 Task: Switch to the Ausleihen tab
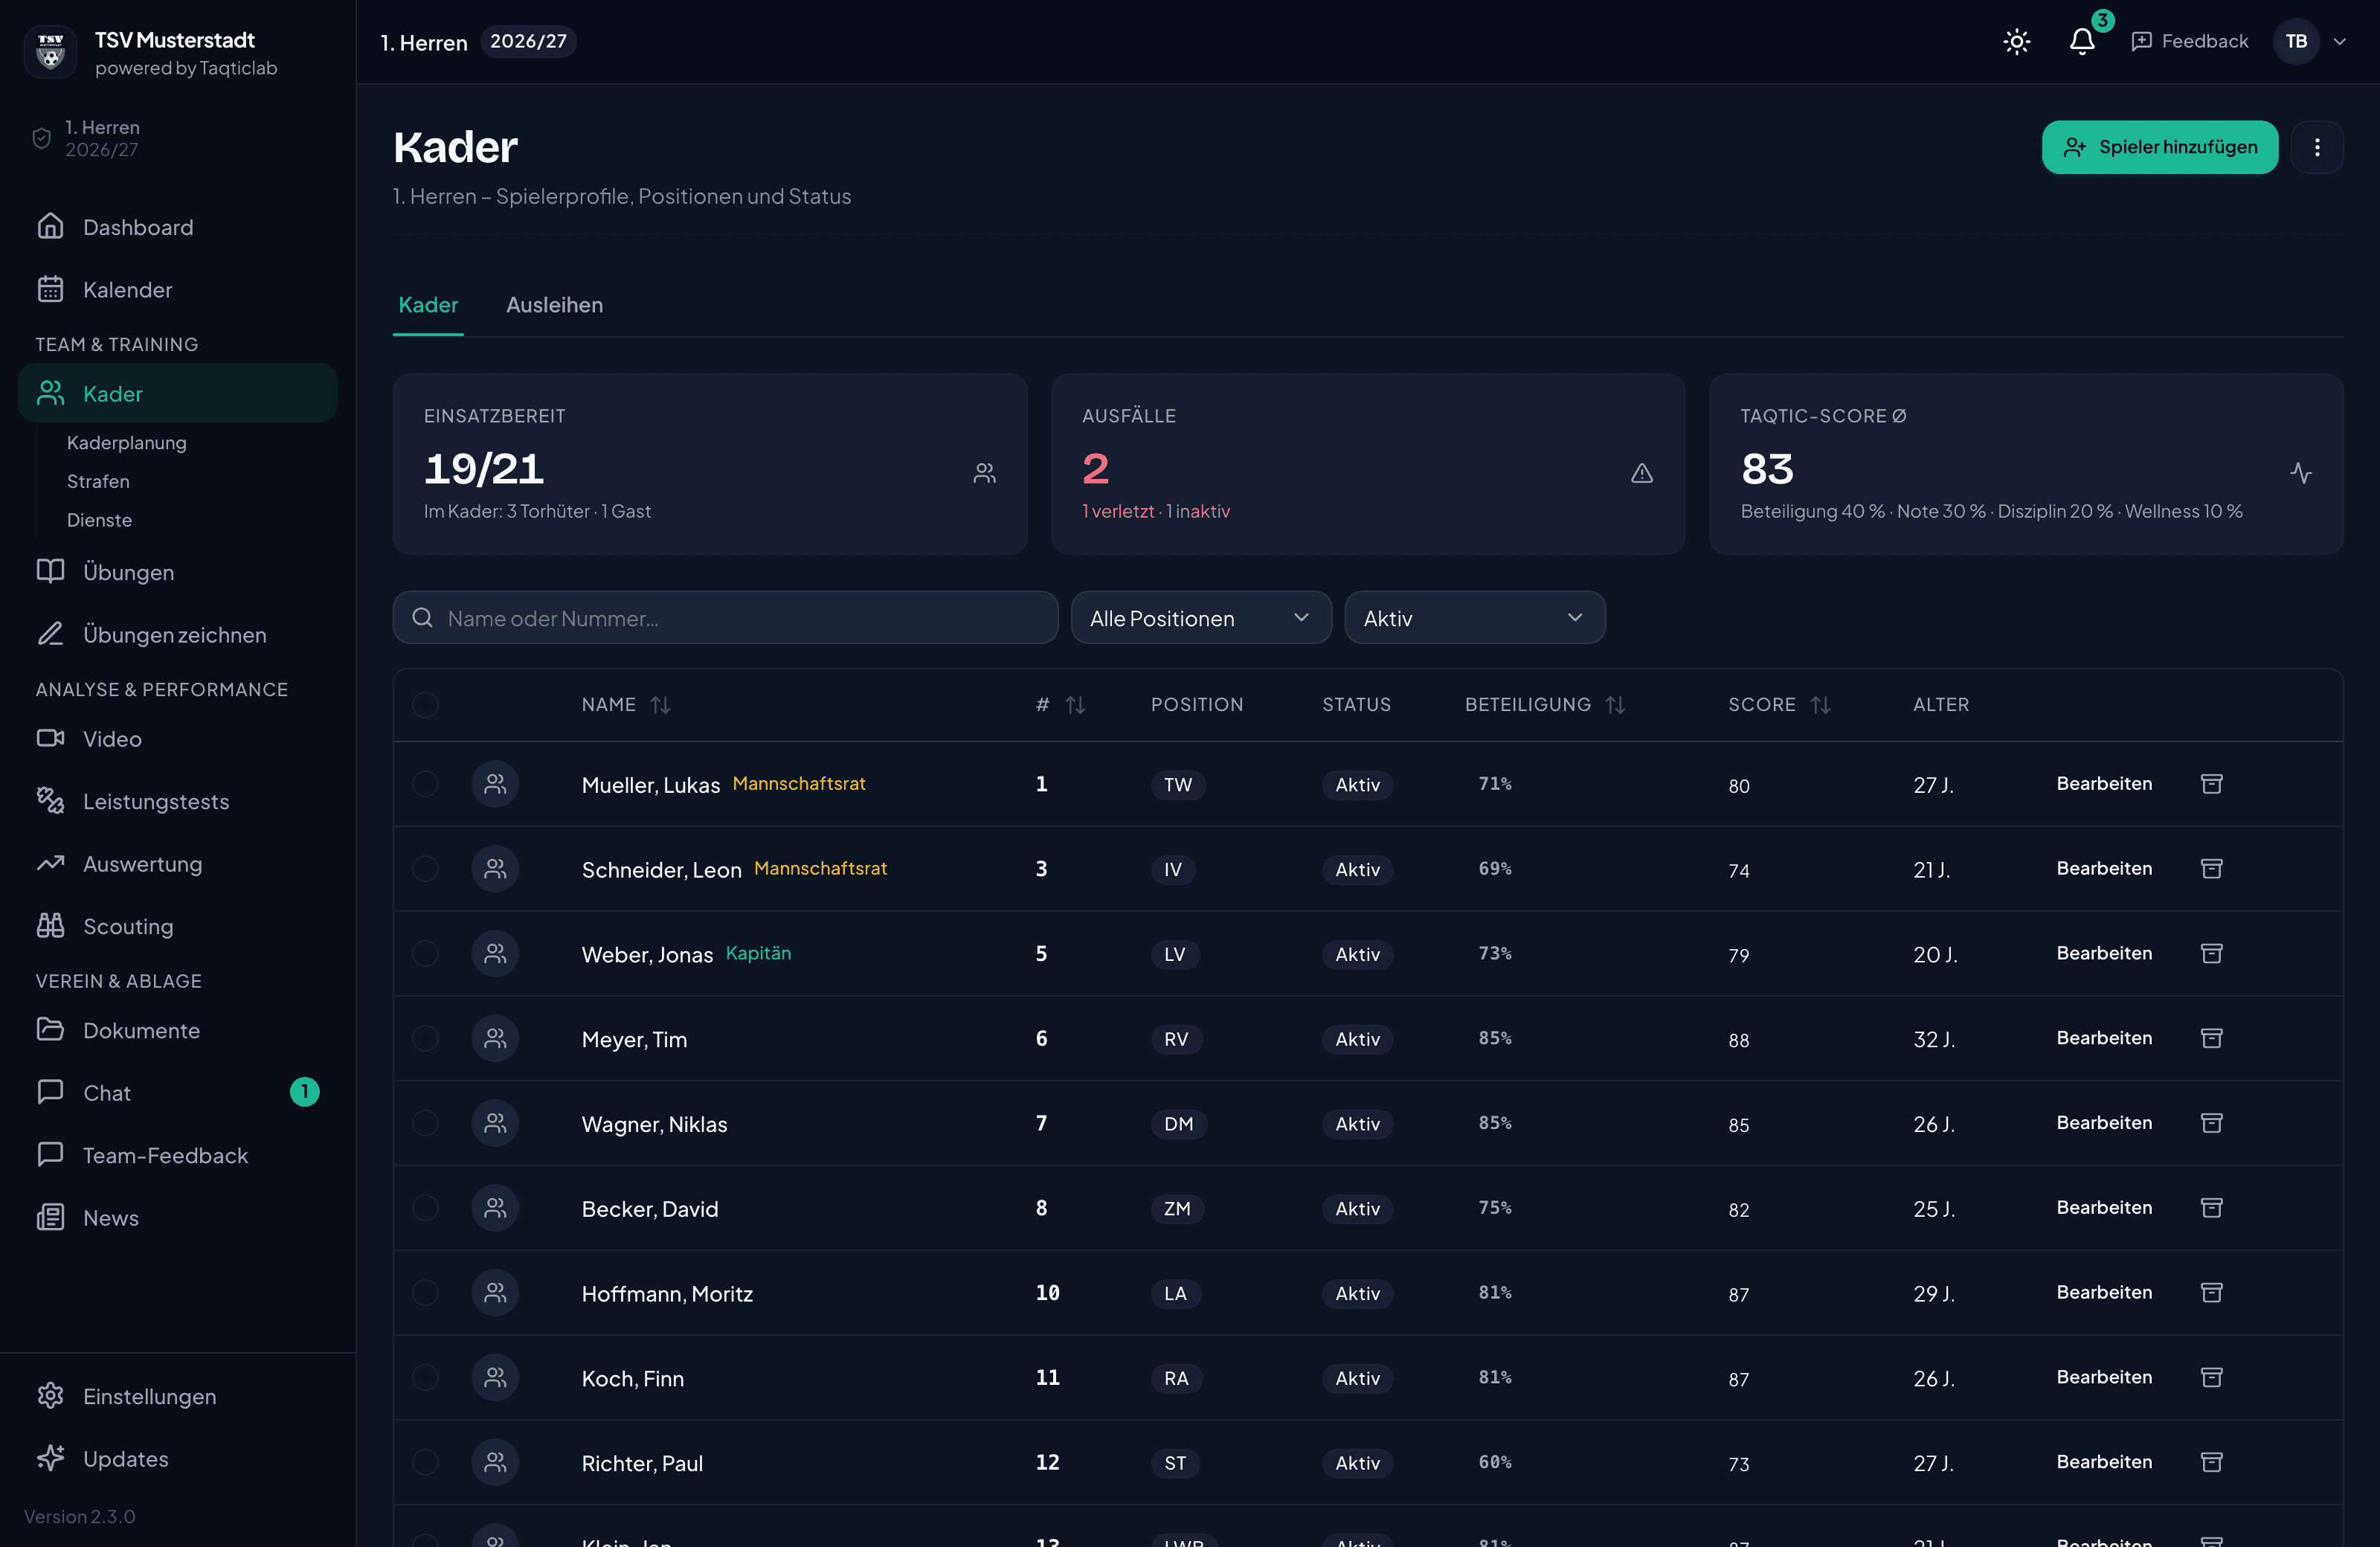tap(554, 304)
